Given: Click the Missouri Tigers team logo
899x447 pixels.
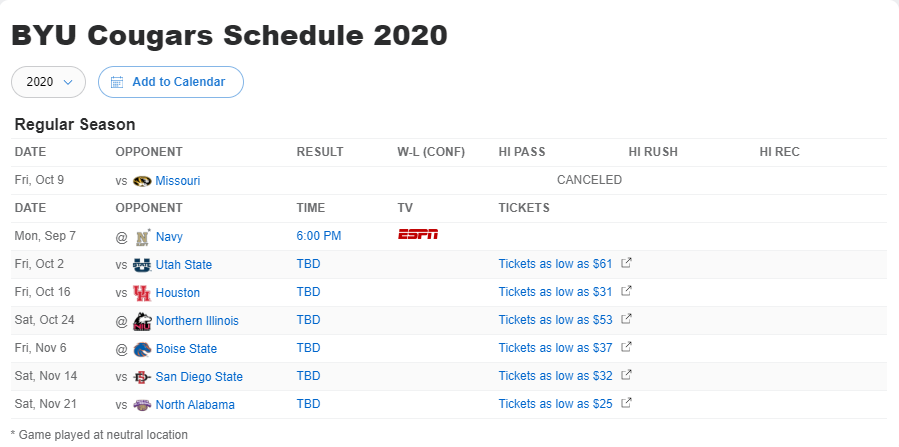Looking at the screenshot, I should click(x=142, y=181).
